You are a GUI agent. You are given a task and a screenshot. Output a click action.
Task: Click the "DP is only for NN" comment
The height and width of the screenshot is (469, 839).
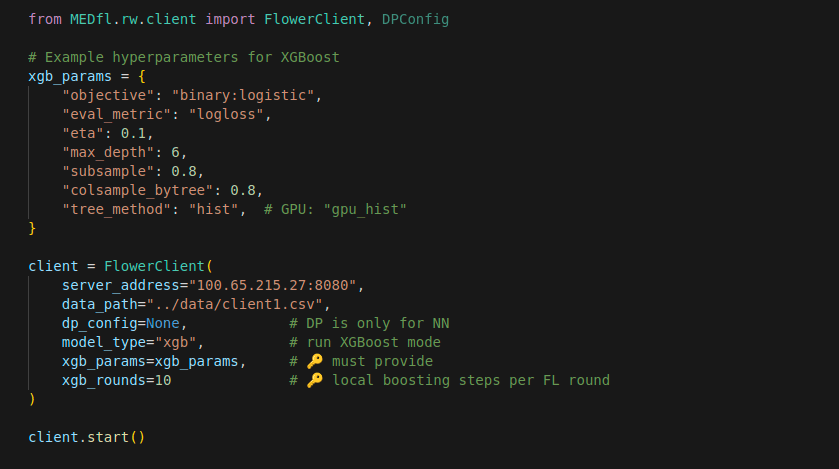(369, 323)
